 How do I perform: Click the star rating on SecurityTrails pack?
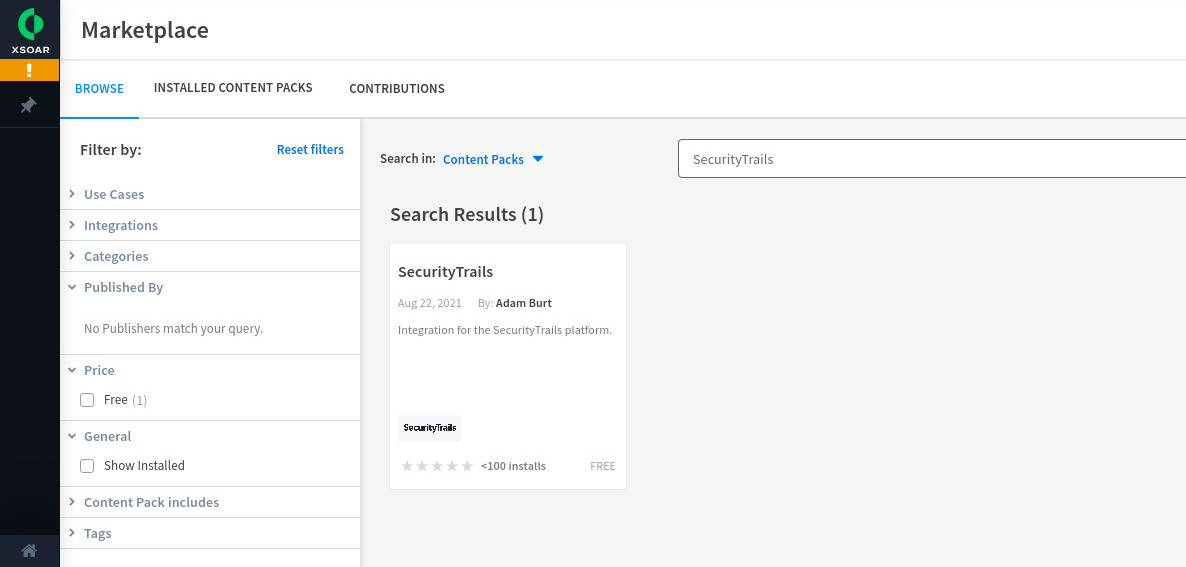(x=436, y=466)
